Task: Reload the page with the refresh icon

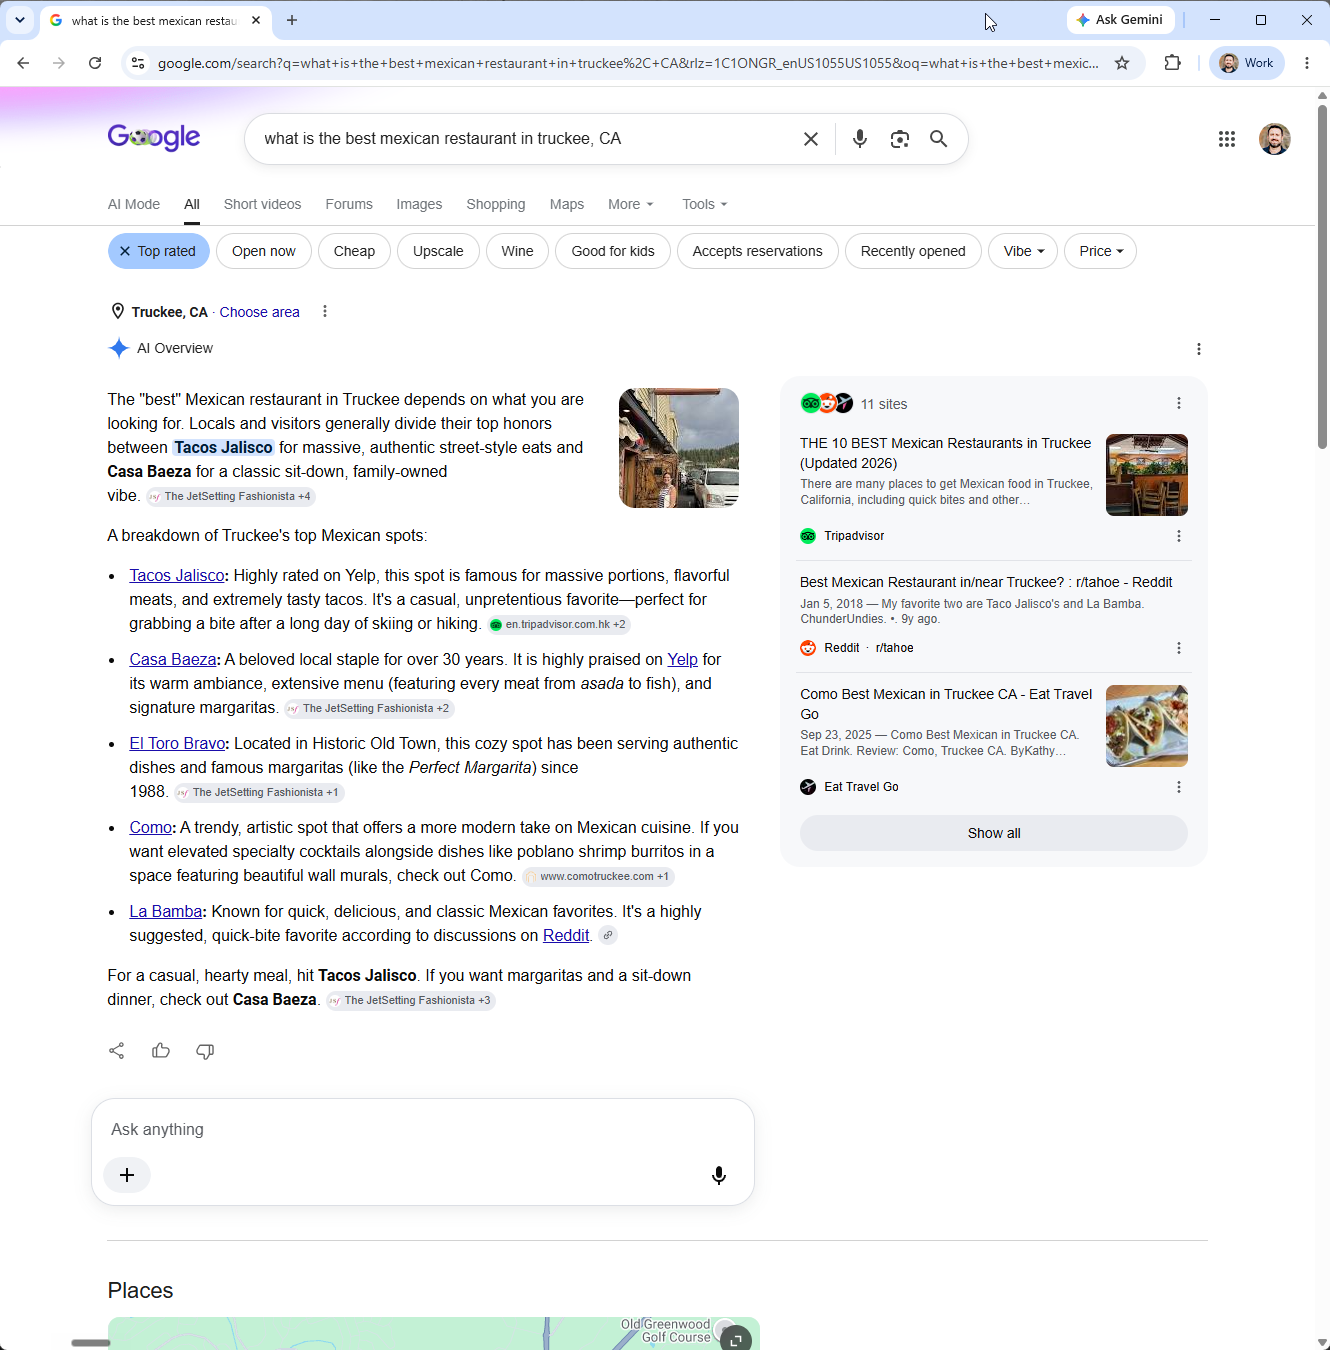Action: [x=95, y=63]
